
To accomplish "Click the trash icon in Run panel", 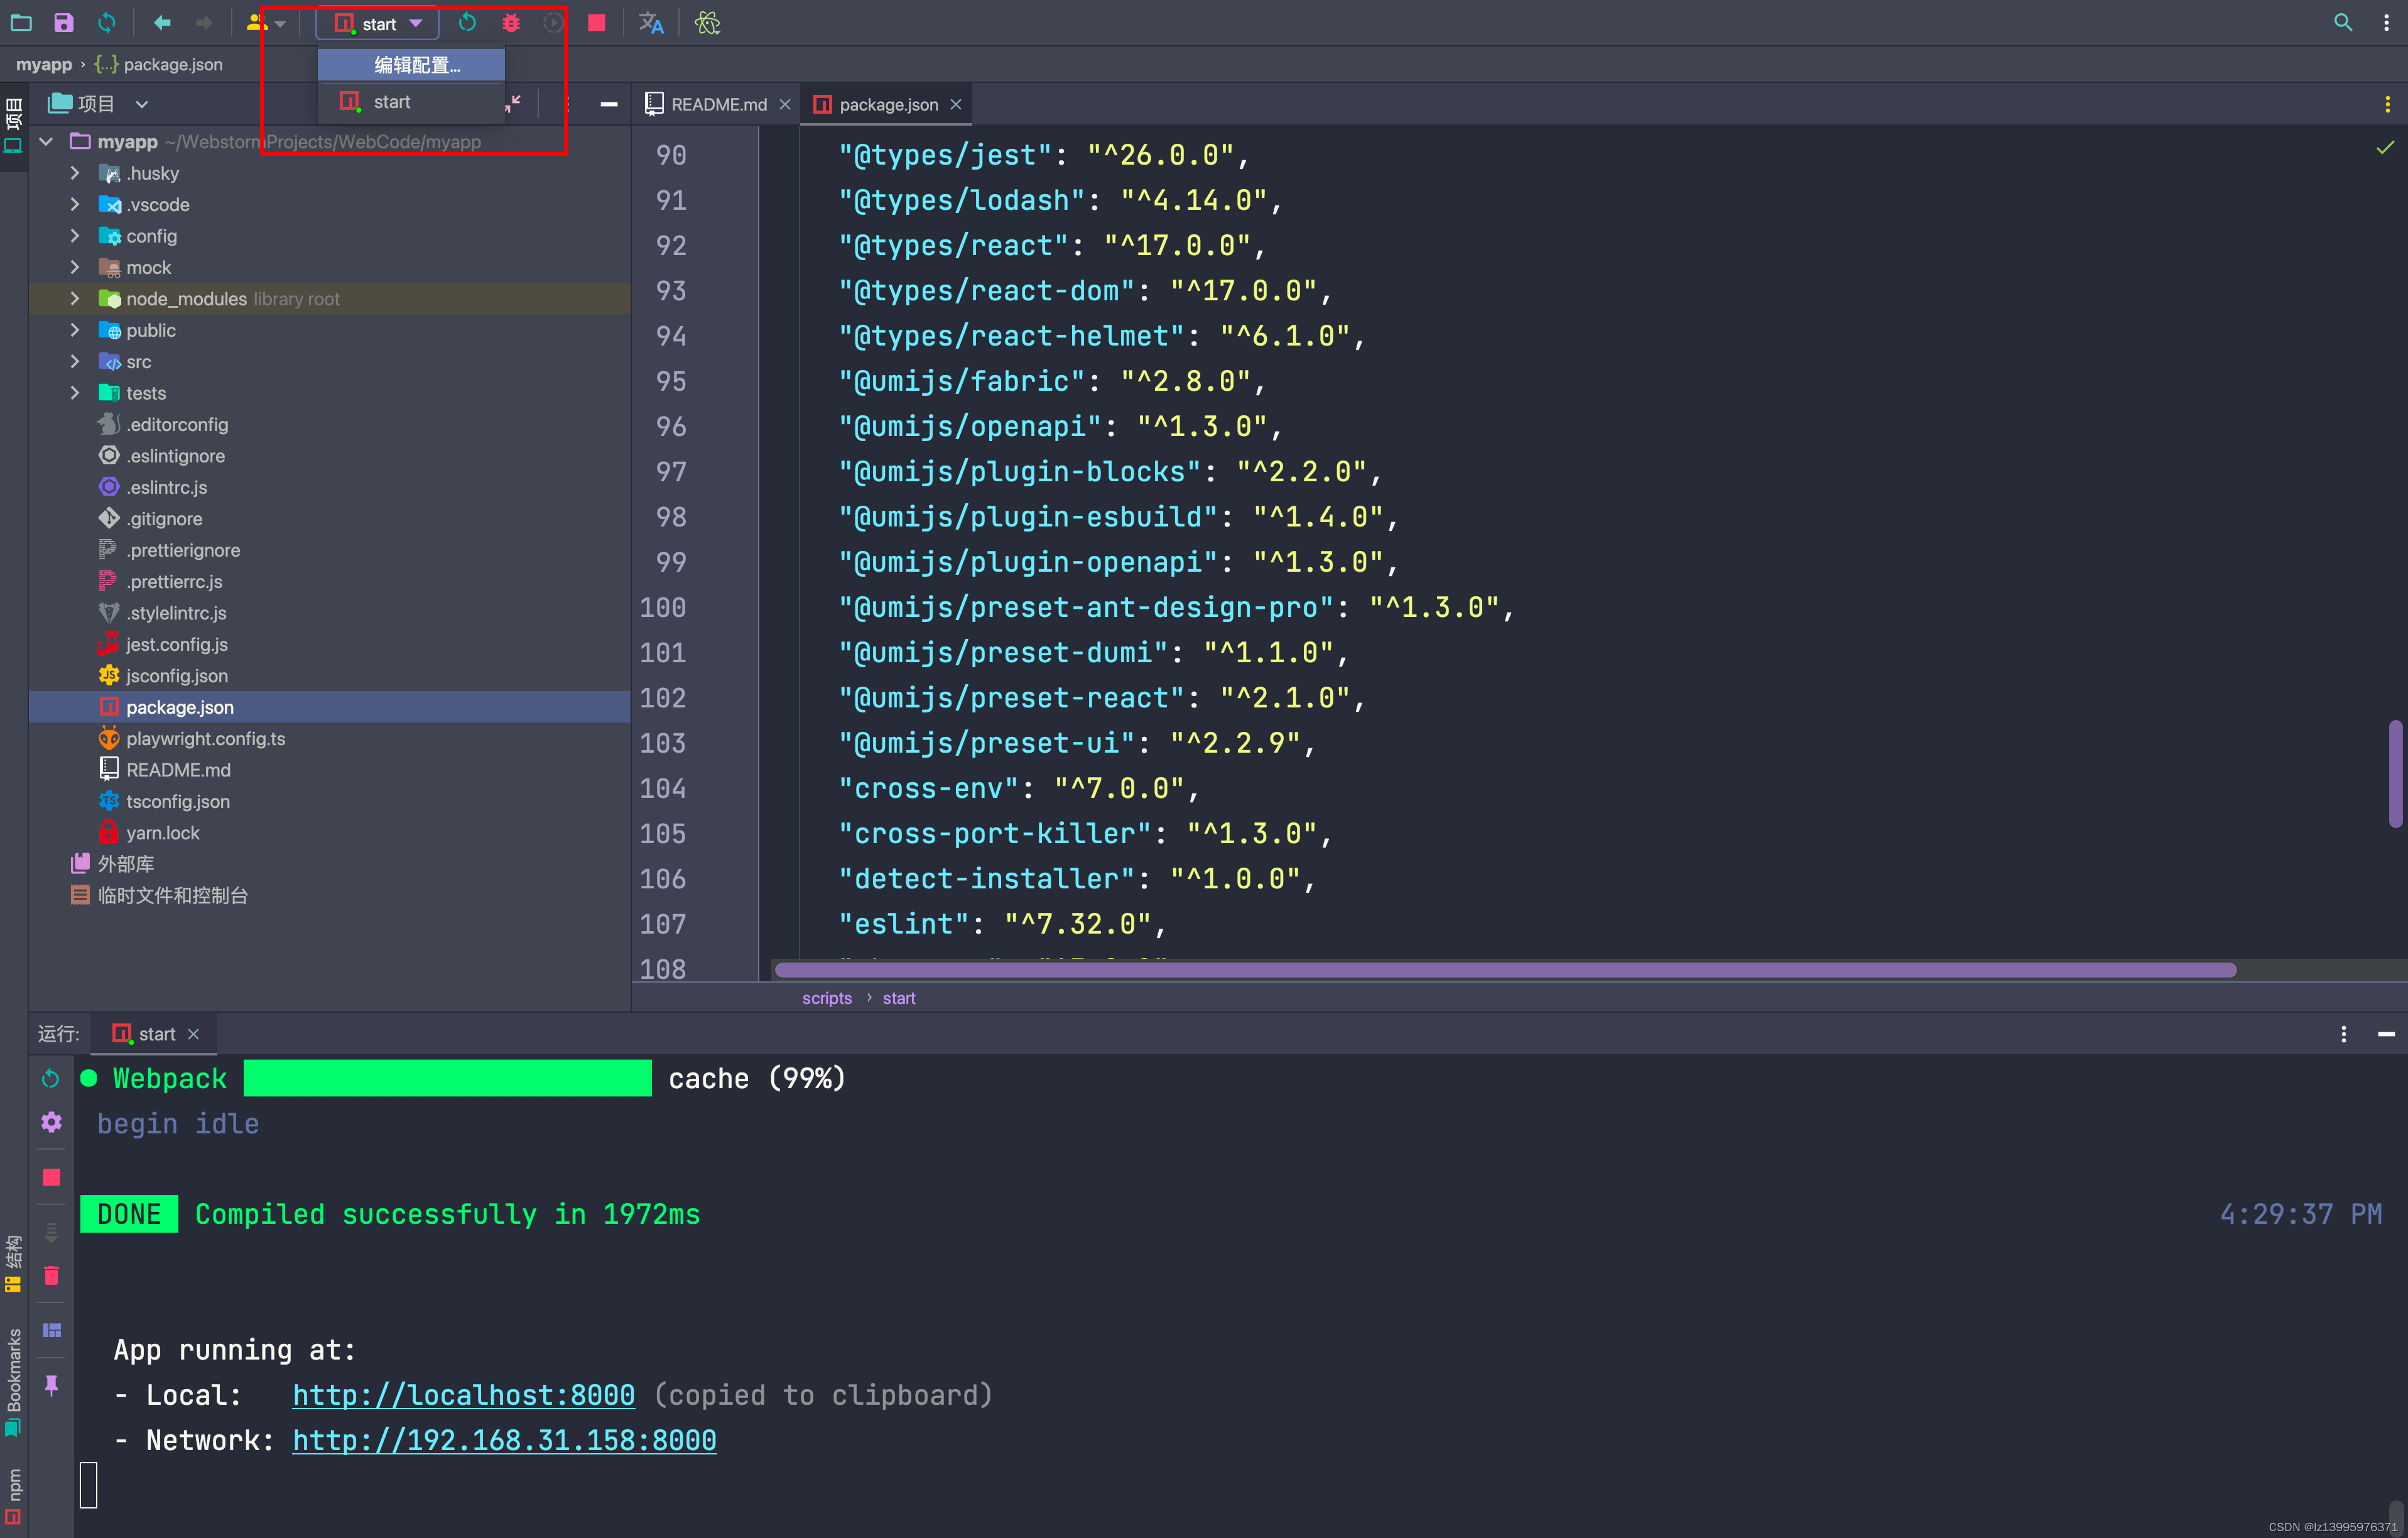I will point(51,1276).
